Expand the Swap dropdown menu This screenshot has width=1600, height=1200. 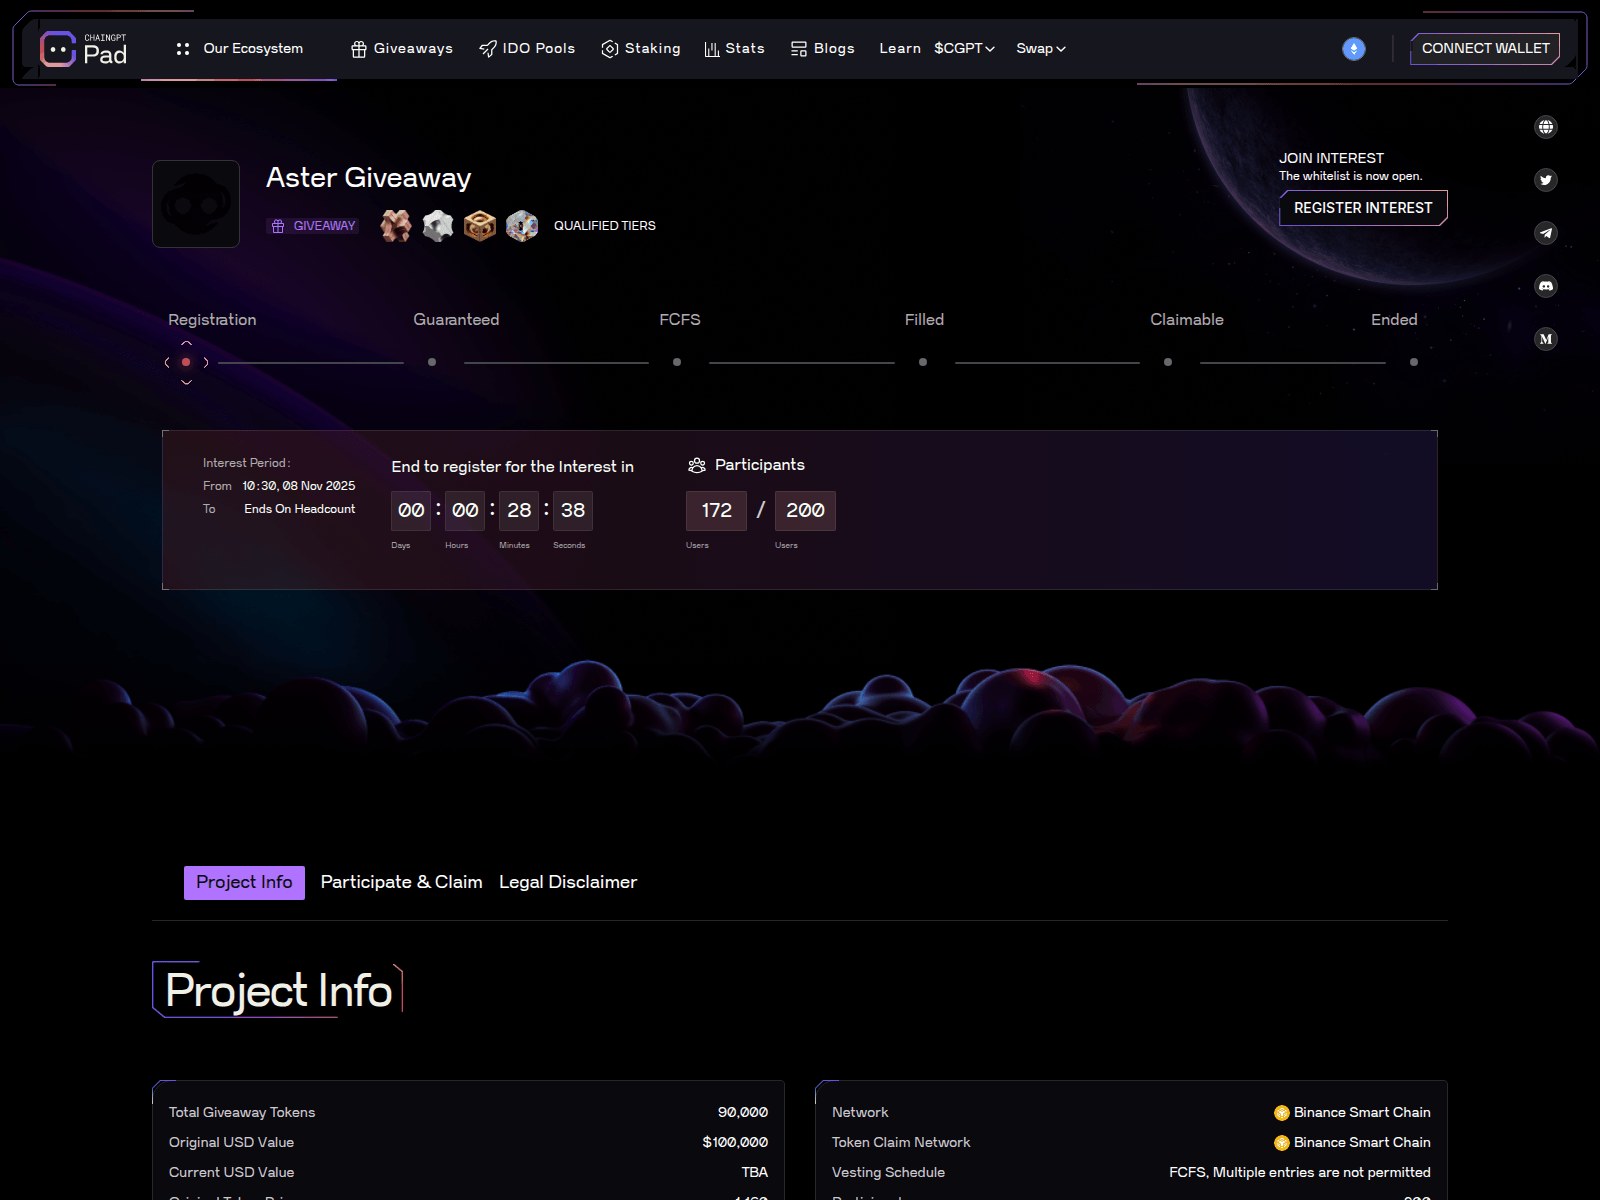pos(1041,48)
